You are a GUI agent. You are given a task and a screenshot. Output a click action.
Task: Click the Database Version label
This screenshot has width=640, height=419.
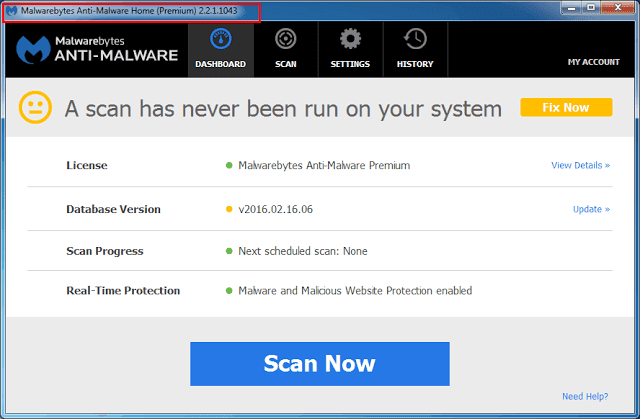[x=113, y=209]
